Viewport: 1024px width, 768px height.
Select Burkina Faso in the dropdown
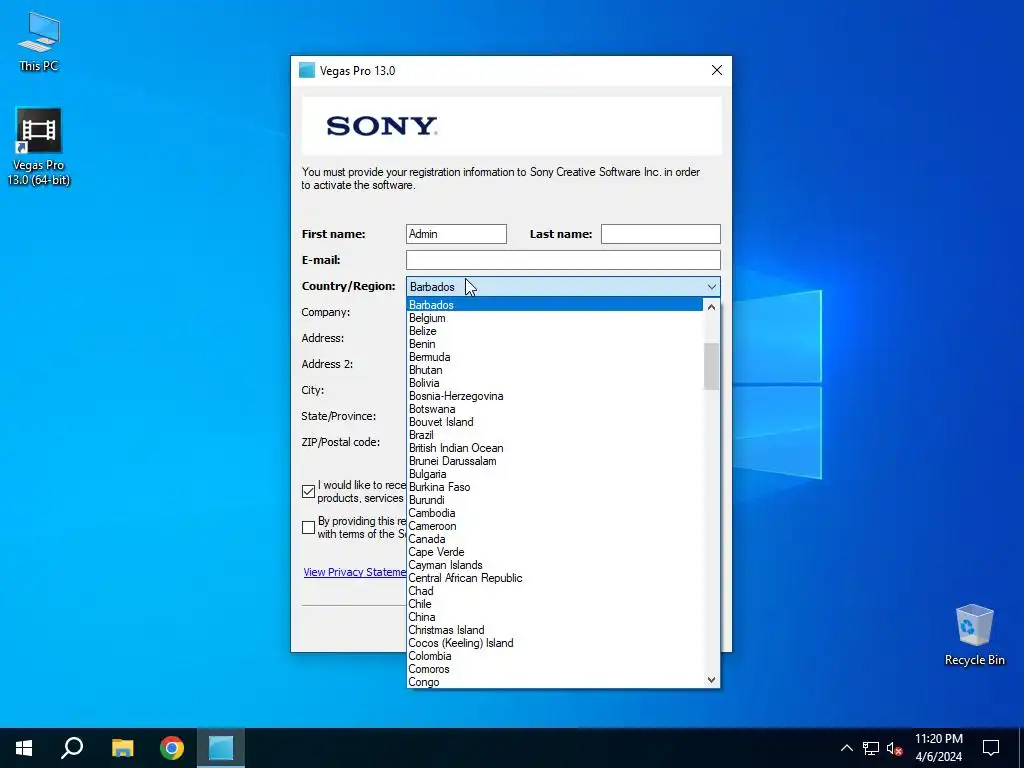[555, 487]
